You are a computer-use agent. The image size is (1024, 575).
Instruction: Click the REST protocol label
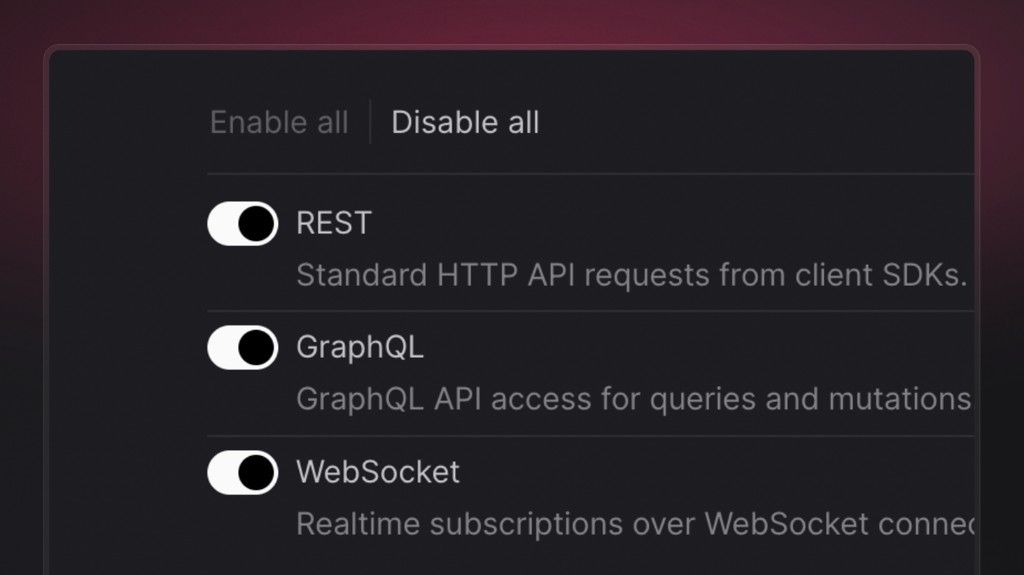coord(333,223)
